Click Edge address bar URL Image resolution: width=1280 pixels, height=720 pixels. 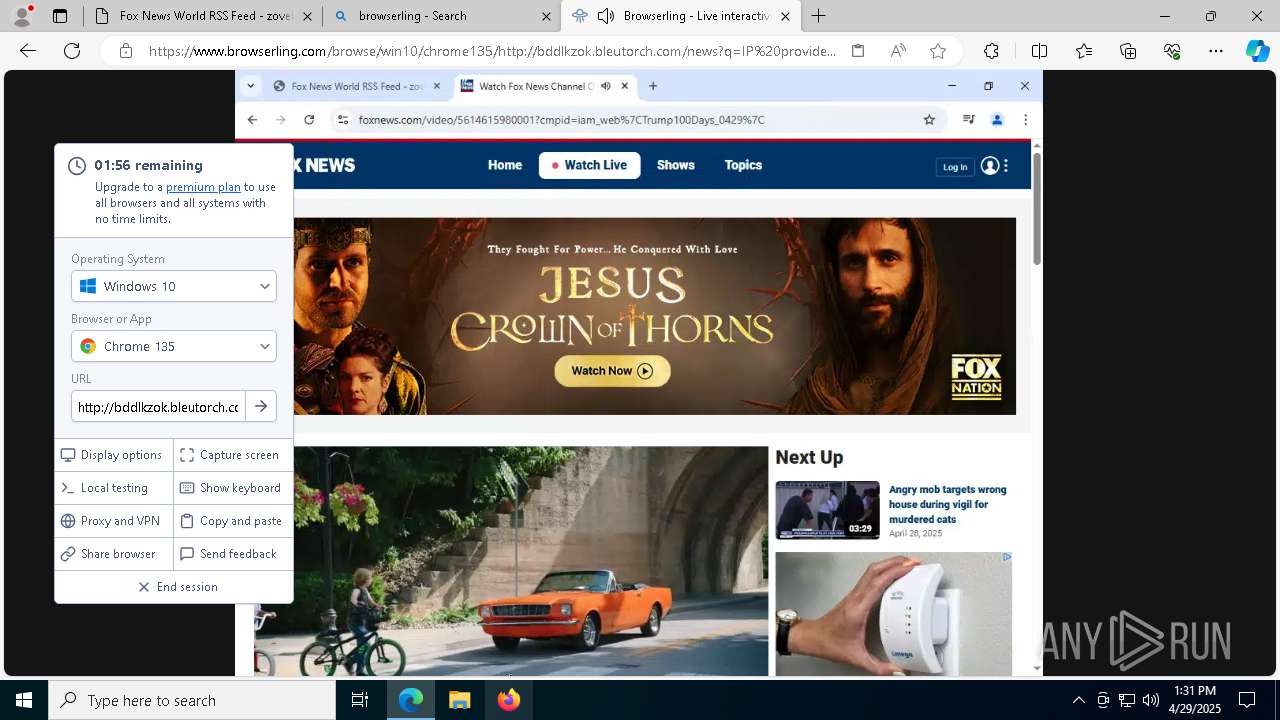click(x=492, y=51)
